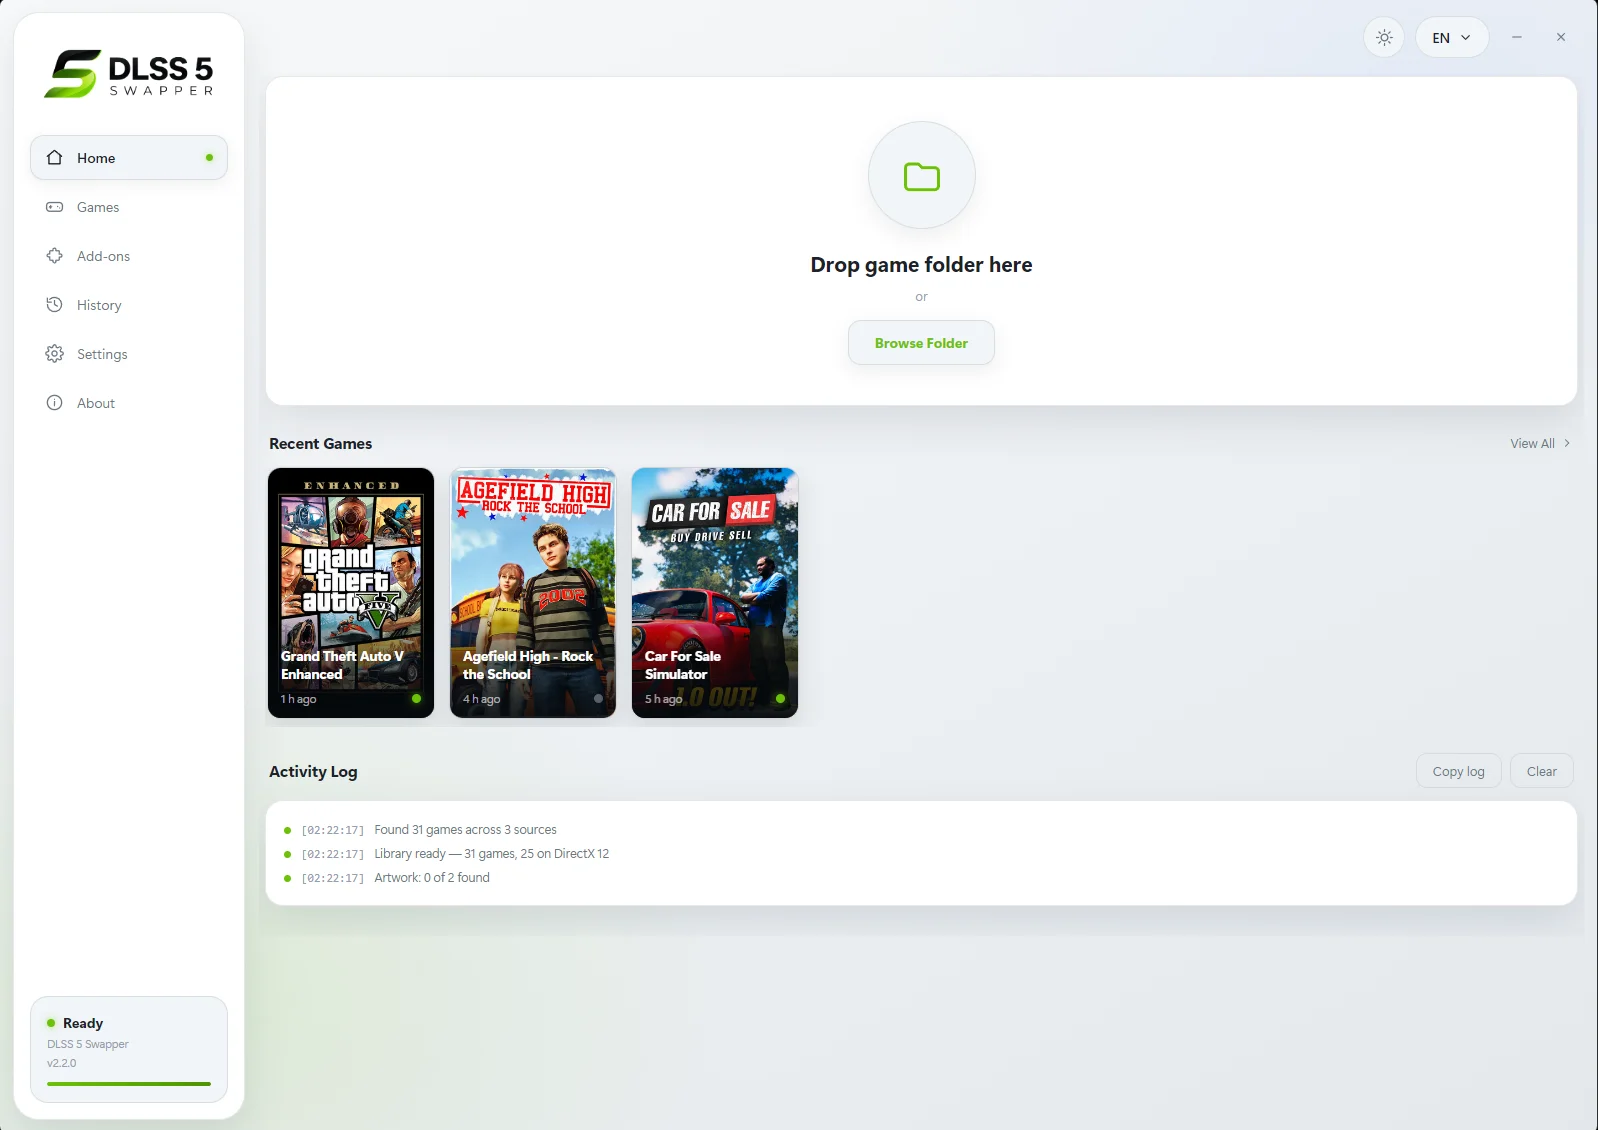1598x1130 pixels.
Task: Click the Recent Games heading
Action: (320, 444)
